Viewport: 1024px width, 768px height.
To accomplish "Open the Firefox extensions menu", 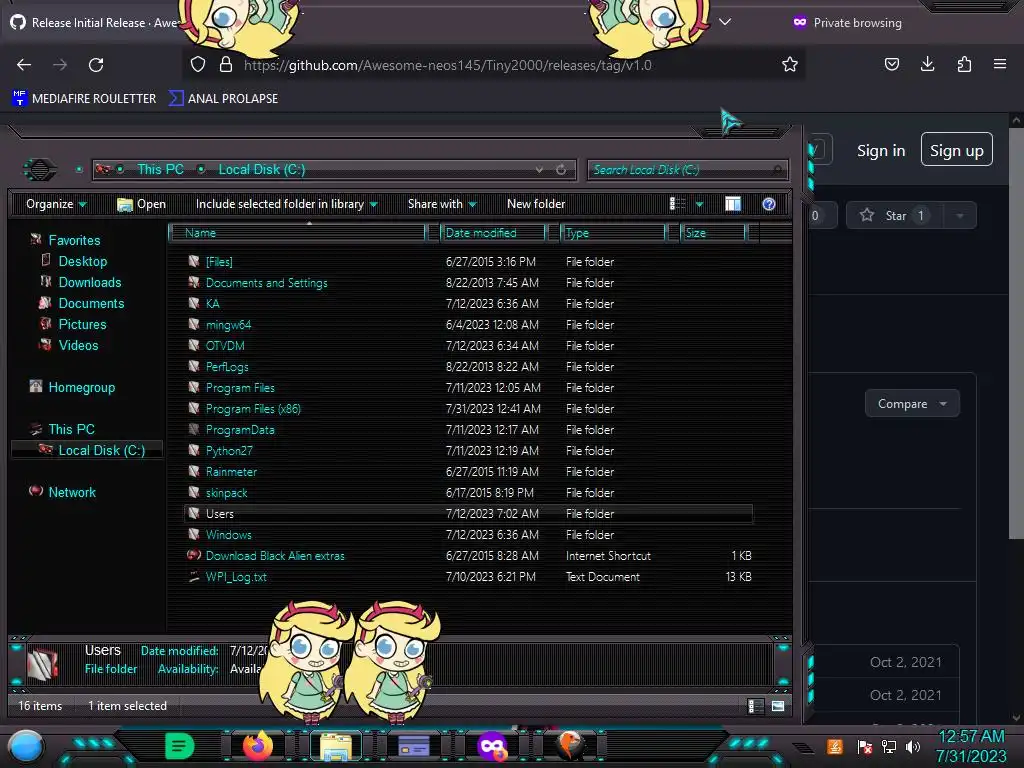I will (964, 64).
